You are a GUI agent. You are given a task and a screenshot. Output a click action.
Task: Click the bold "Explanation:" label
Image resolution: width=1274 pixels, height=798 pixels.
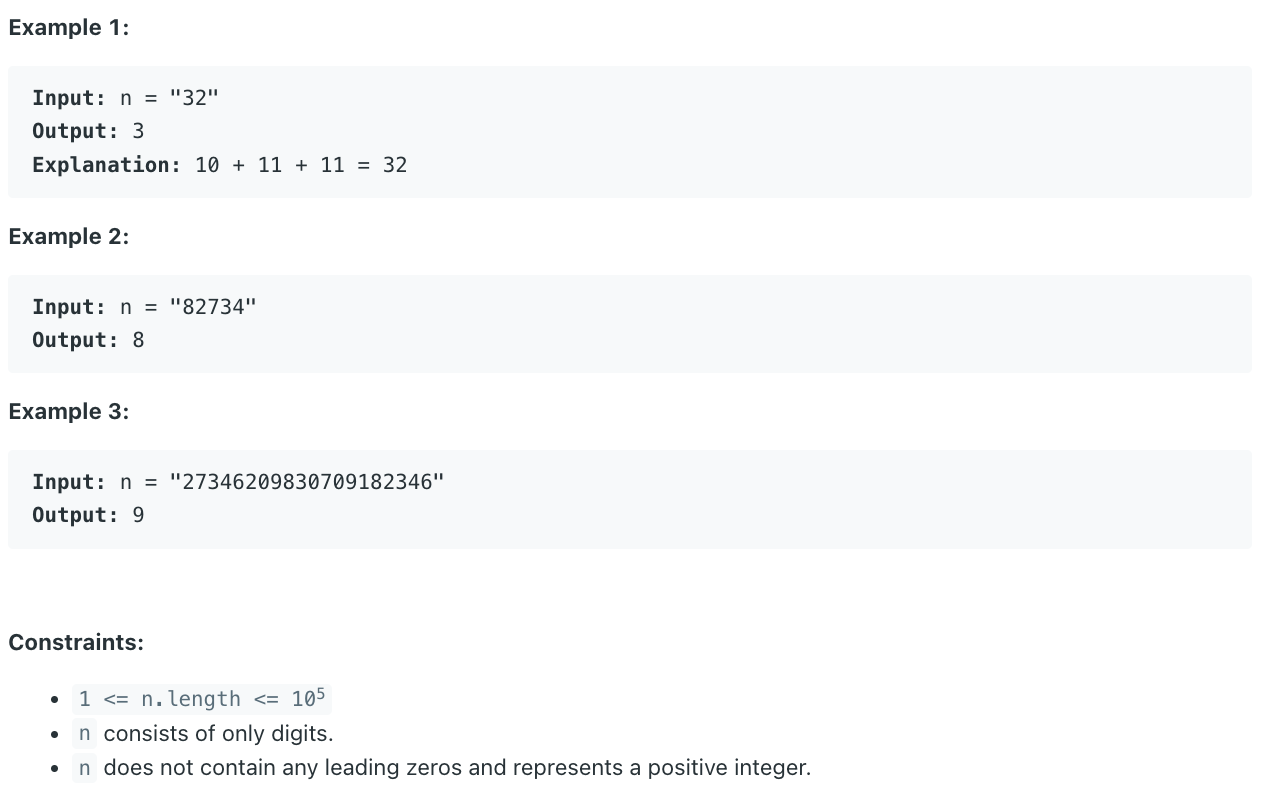(107, 165)
